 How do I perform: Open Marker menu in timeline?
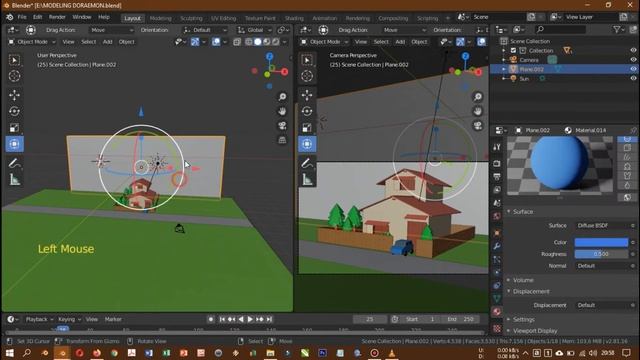[x=113, y=319]
